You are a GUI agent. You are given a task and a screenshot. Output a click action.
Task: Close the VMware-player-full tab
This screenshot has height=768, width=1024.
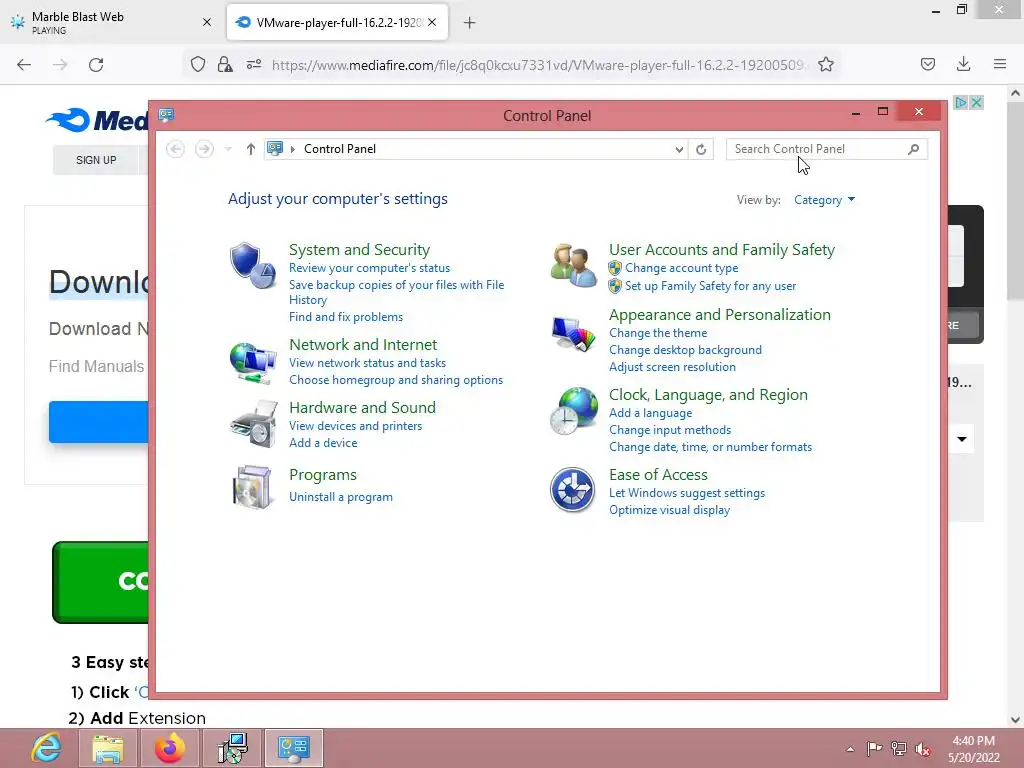pos(432,22)
